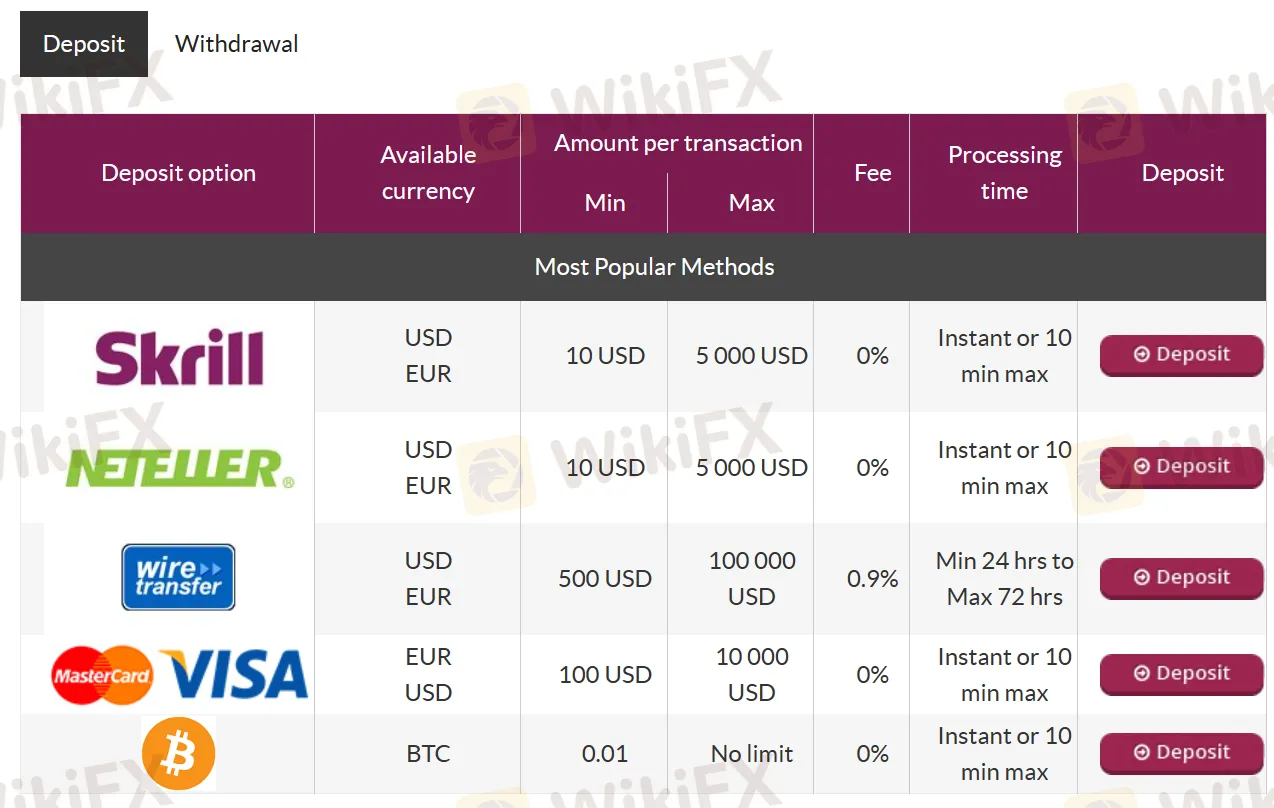Click the Deposit button in the Bitcoin row
The height and width of the screenshot is (808, 1274).
click(1181, 753)
